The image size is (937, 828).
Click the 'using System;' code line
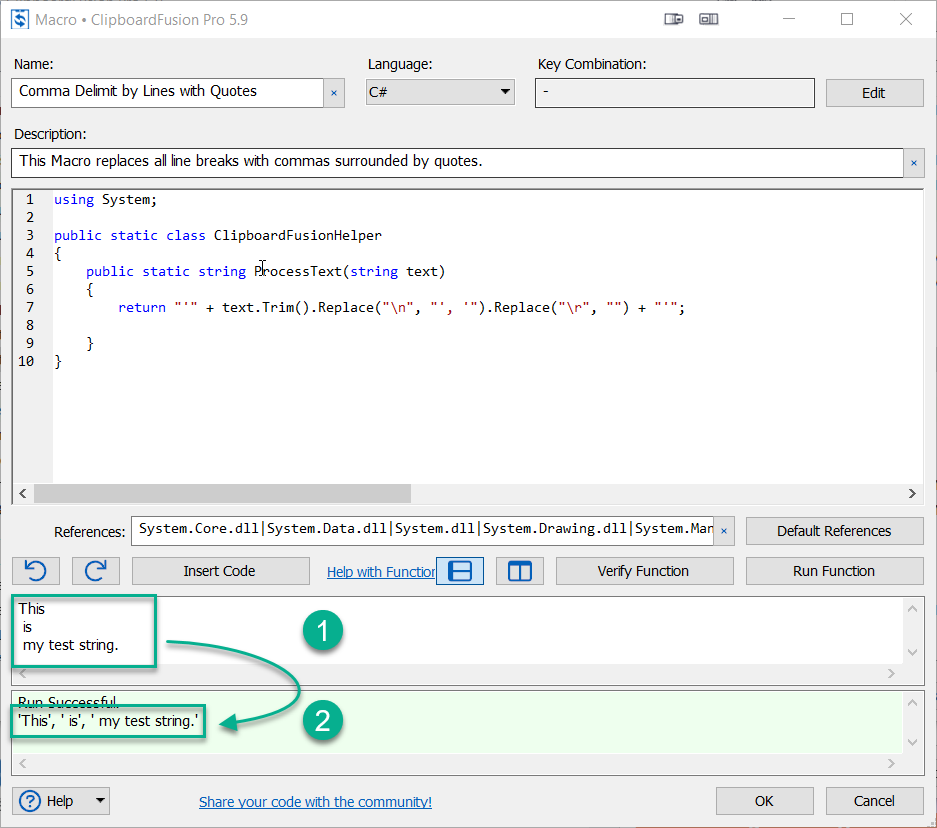[x=105, y=200]
